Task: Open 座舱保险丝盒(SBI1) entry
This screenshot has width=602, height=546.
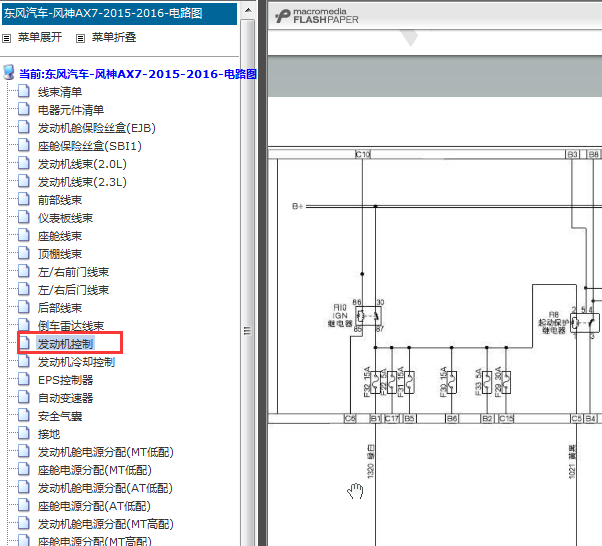Action: pos(90,146)
